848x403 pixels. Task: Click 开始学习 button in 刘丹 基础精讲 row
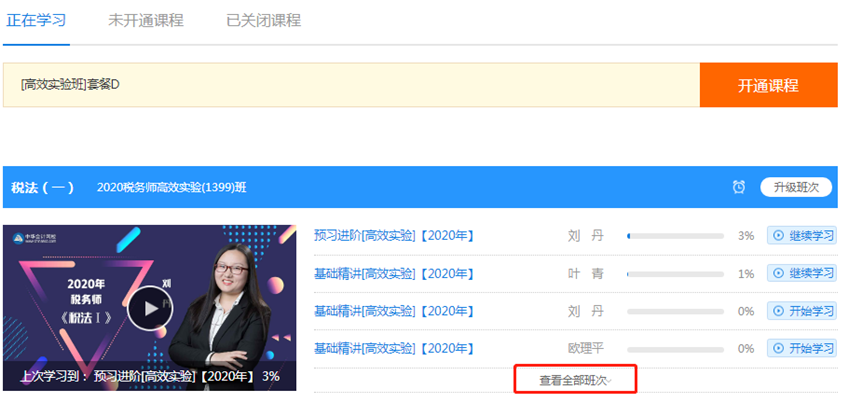coord(801,311)
